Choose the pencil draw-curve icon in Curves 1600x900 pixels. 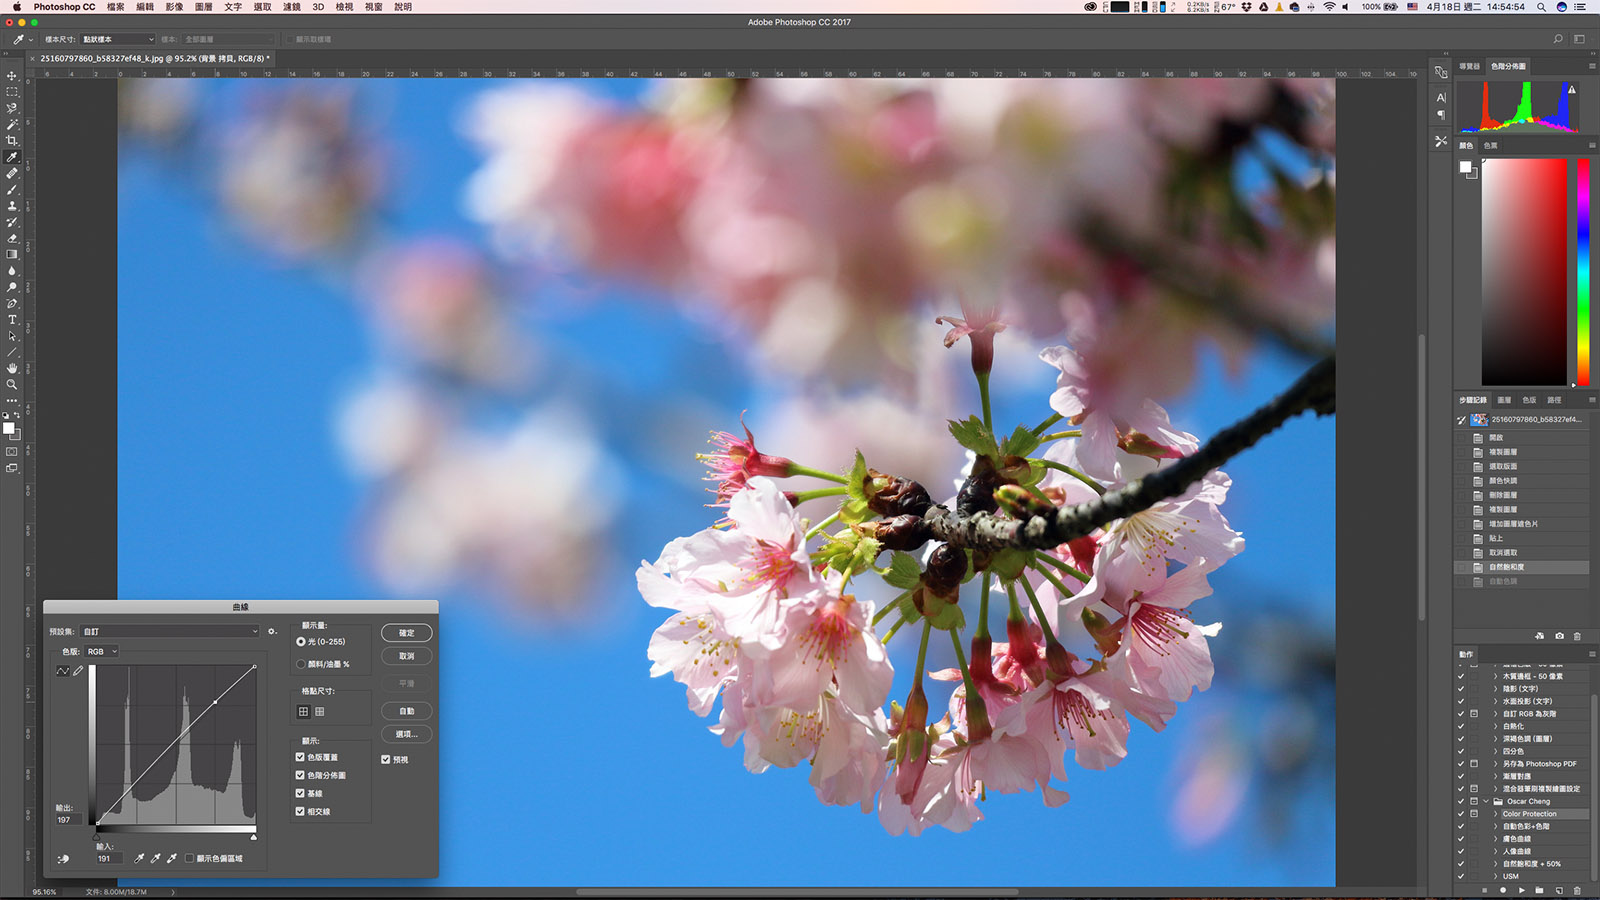click(78, 671)
